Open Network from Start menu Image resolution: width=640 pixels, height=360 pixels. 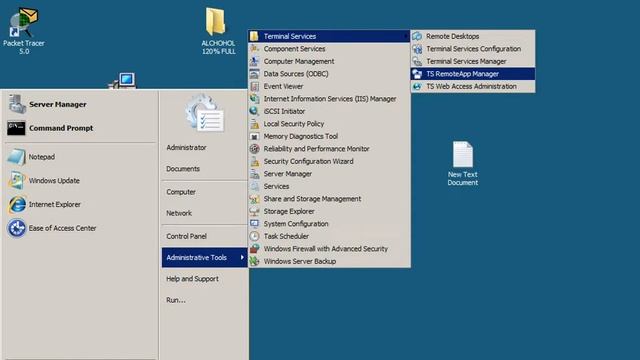tap(179, 213)
